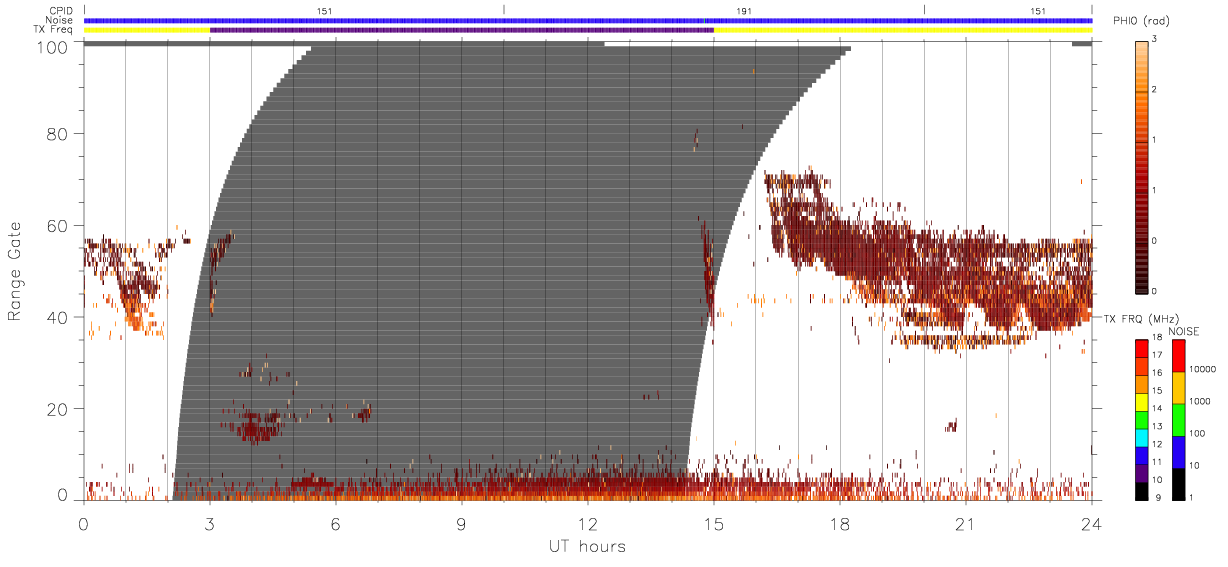Select the green 13–14 MHz swatch in the TX FRQ legend
The width and height of the screenshot is (1228, 567).
1141,419
